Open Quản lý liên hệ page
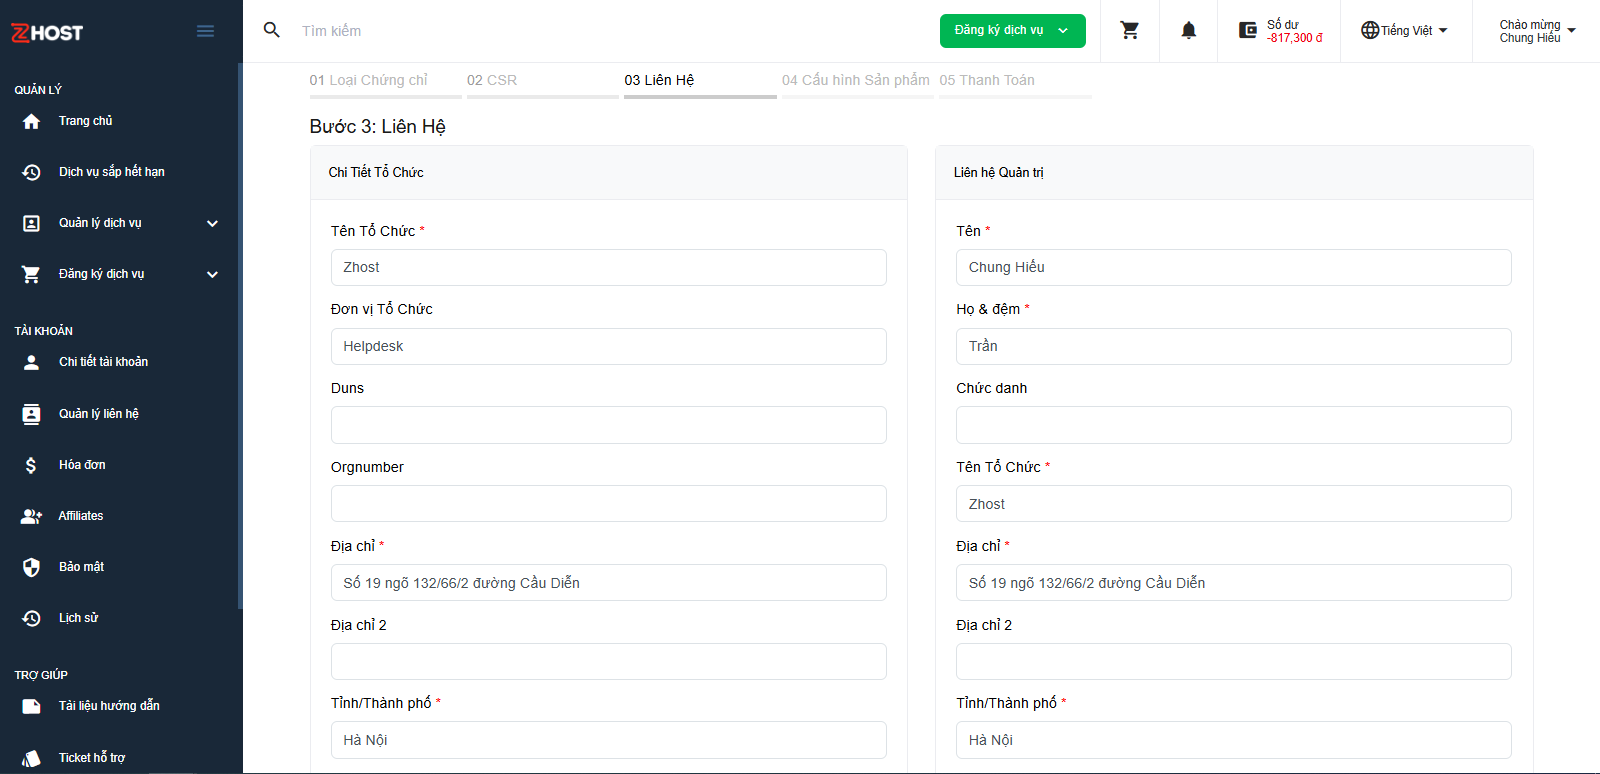The height and width of the screenshot is (774, 1600). point(98,414)
